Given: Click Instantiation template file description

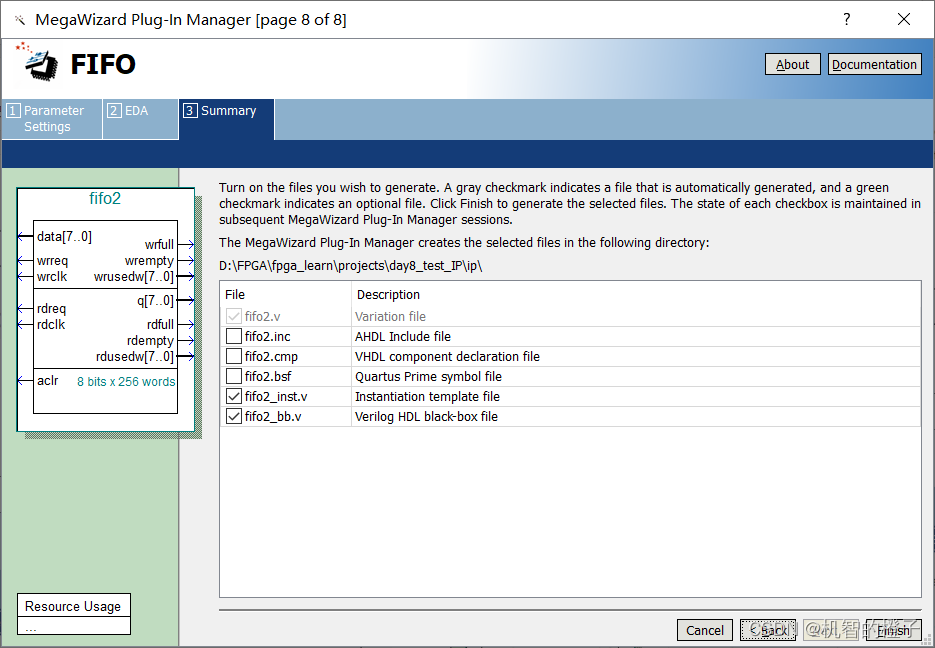Looking at the screenshot, I should pyautogui.click(x=427, y=396).
